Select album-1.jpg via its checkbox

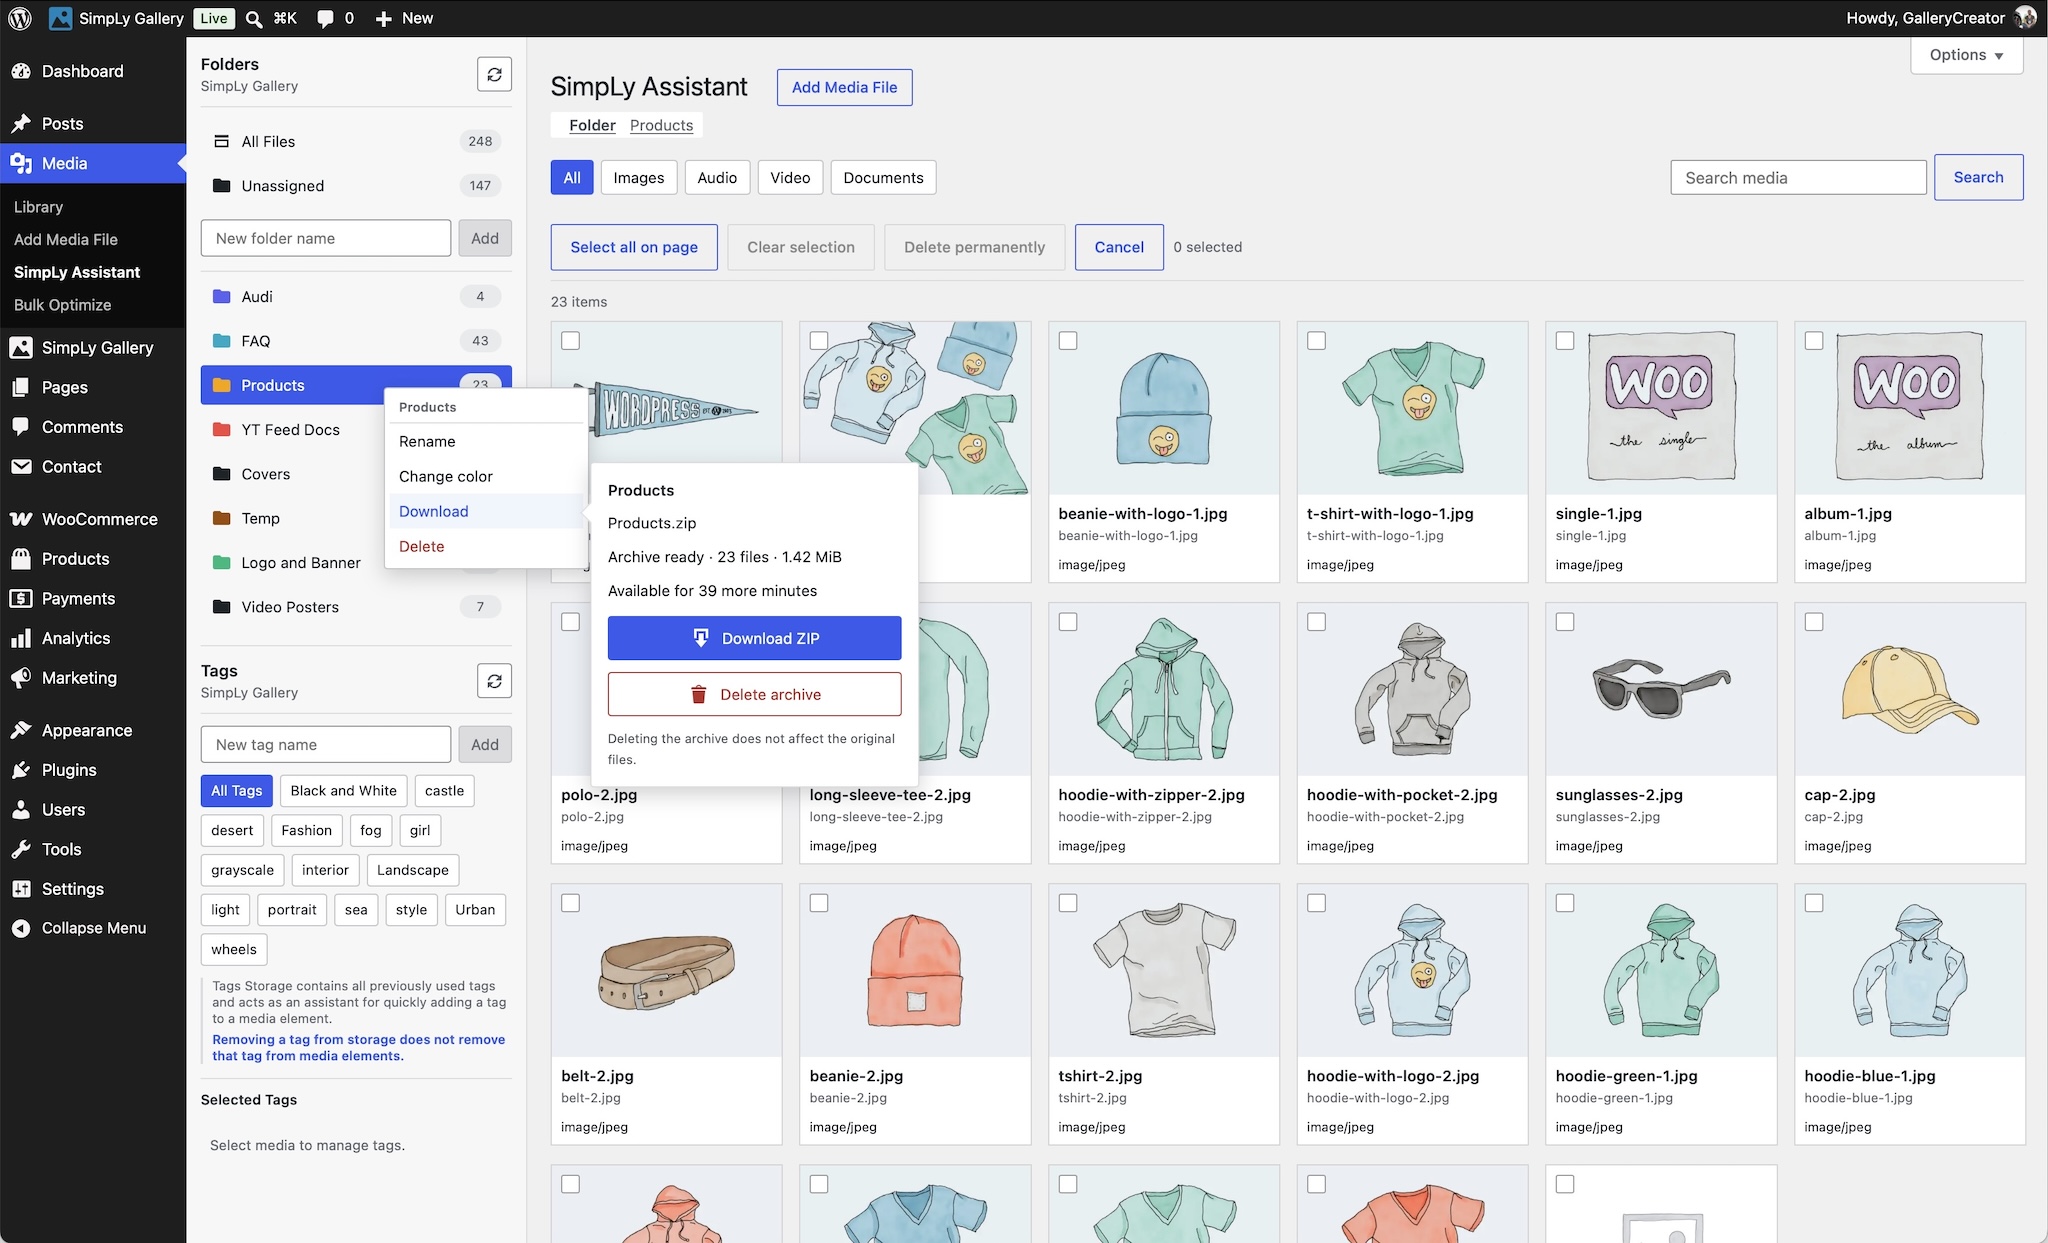tap(1814, 341)
